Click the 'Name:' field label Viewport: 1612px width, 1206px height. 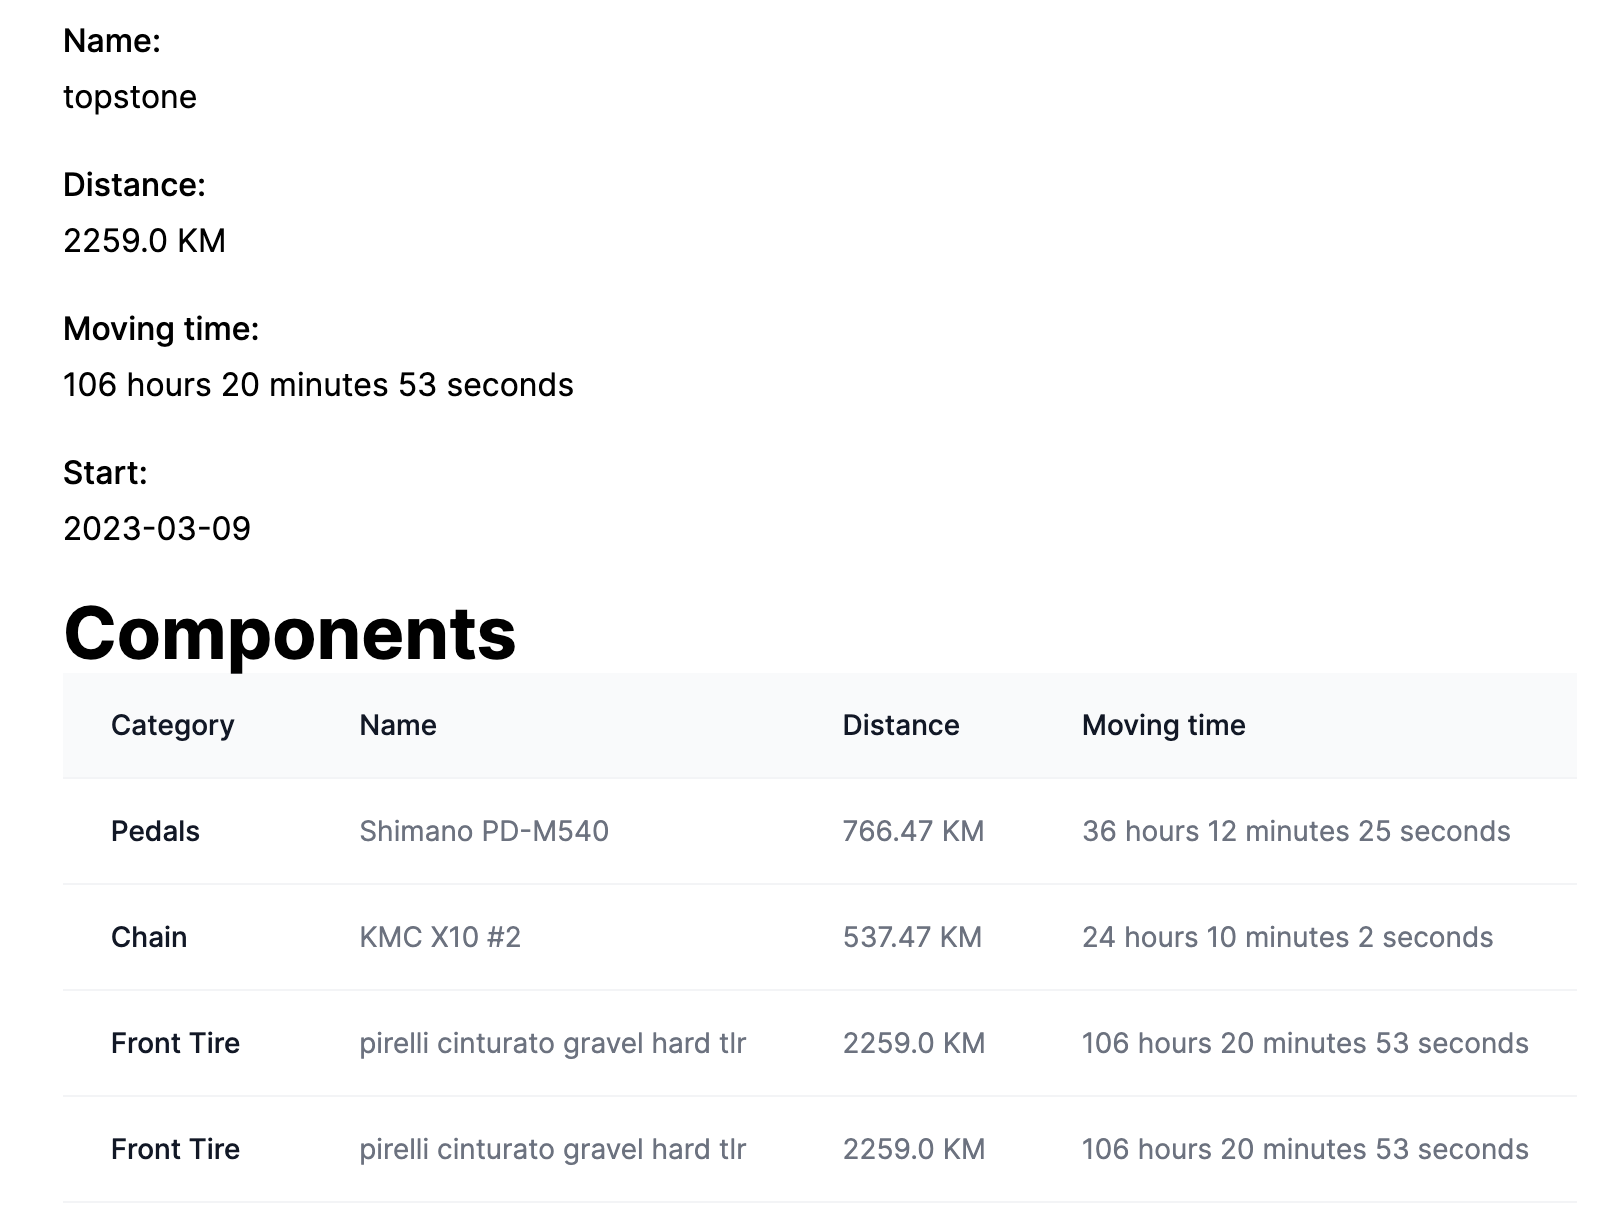[x=112, y=41]
